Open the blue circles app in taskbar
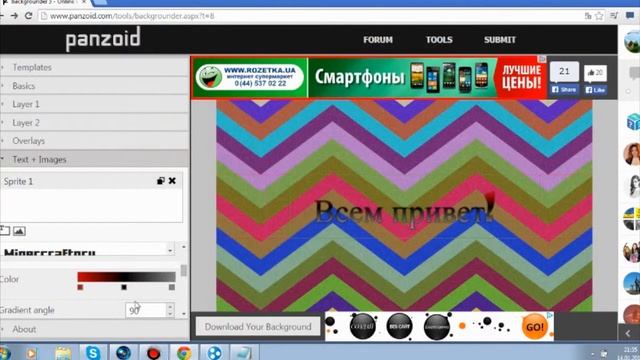This screenshot has width=640, height=360. pos(214,353)
